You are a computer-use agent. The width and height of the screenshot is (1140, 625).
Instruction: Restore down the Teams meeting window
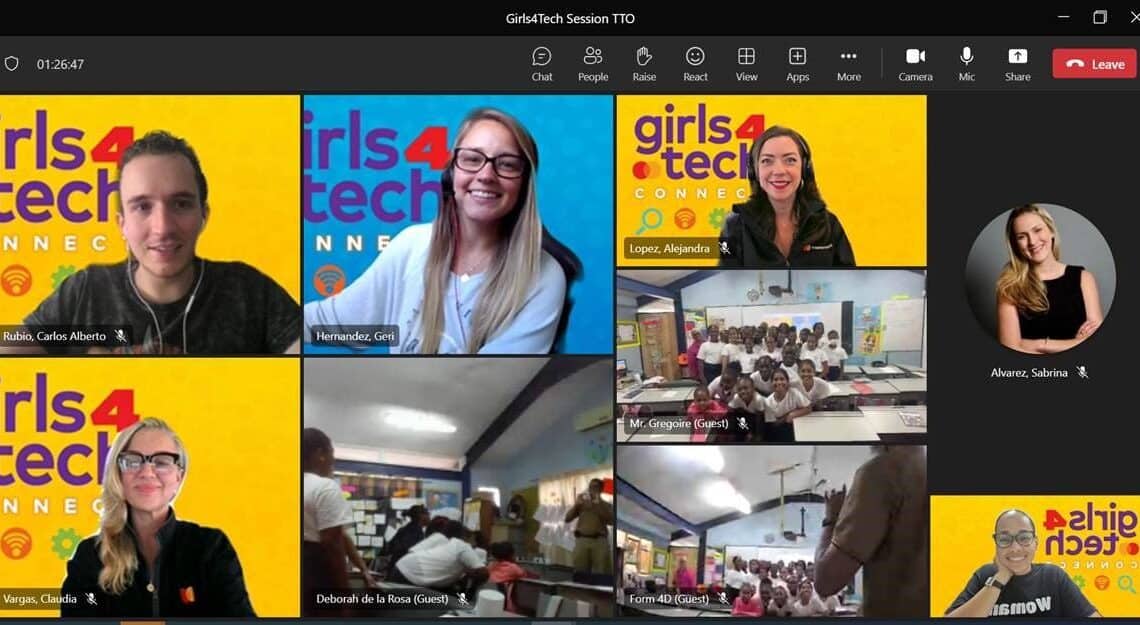click(x=1100, y=17)
